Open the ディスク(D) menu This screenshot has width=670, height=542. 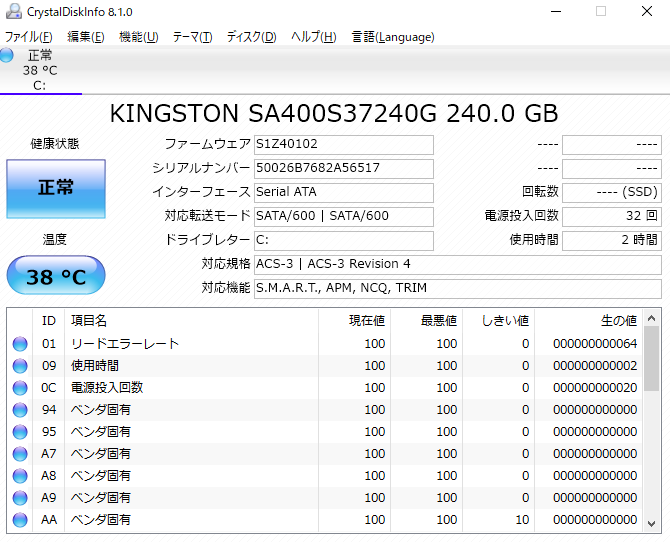coord(252,37)
